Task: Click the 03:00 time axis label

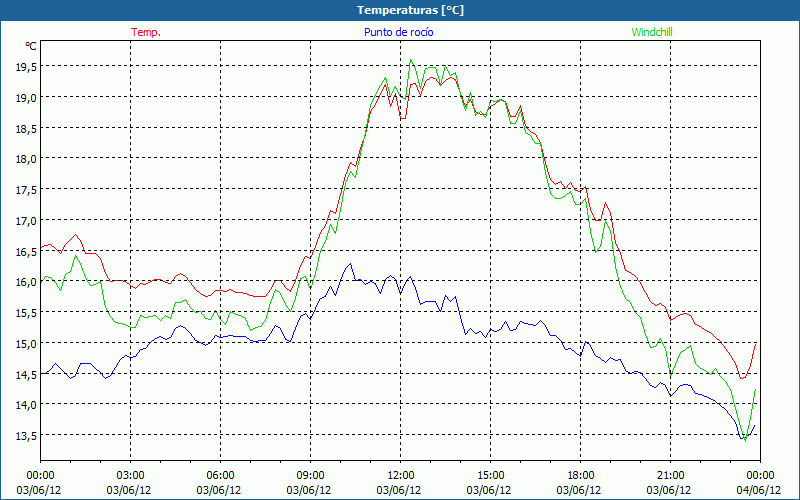Action: 131,476
